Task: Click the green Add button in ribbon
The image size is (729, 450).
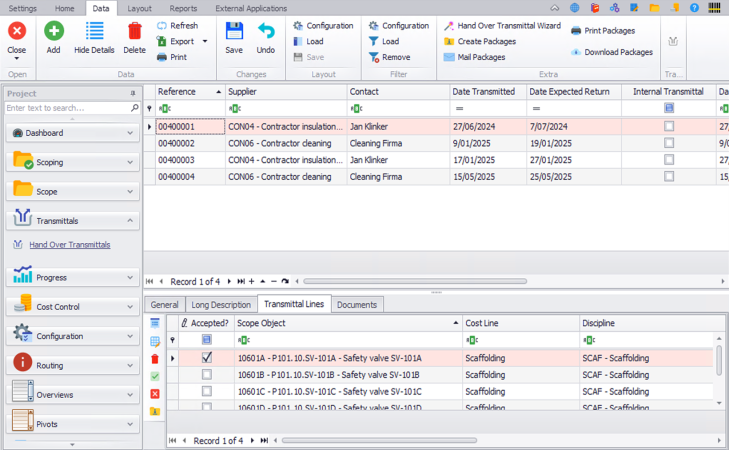Action: (x=53, y=37)
